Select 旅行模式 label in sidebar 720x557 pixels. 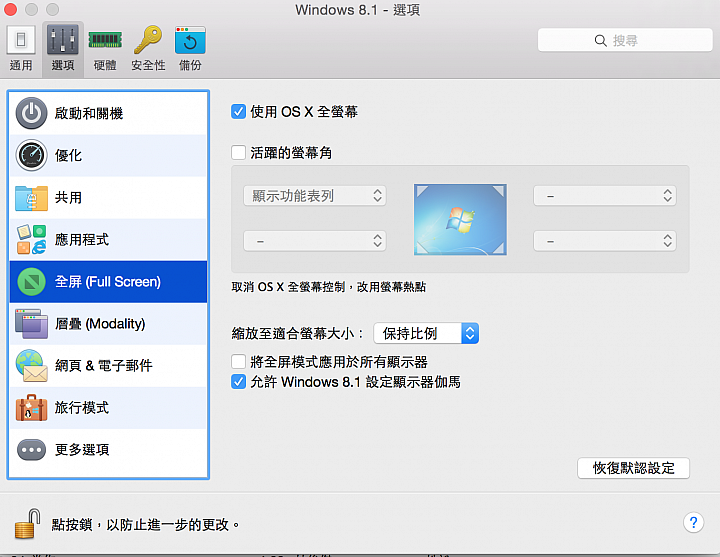(x=82, y=408)
